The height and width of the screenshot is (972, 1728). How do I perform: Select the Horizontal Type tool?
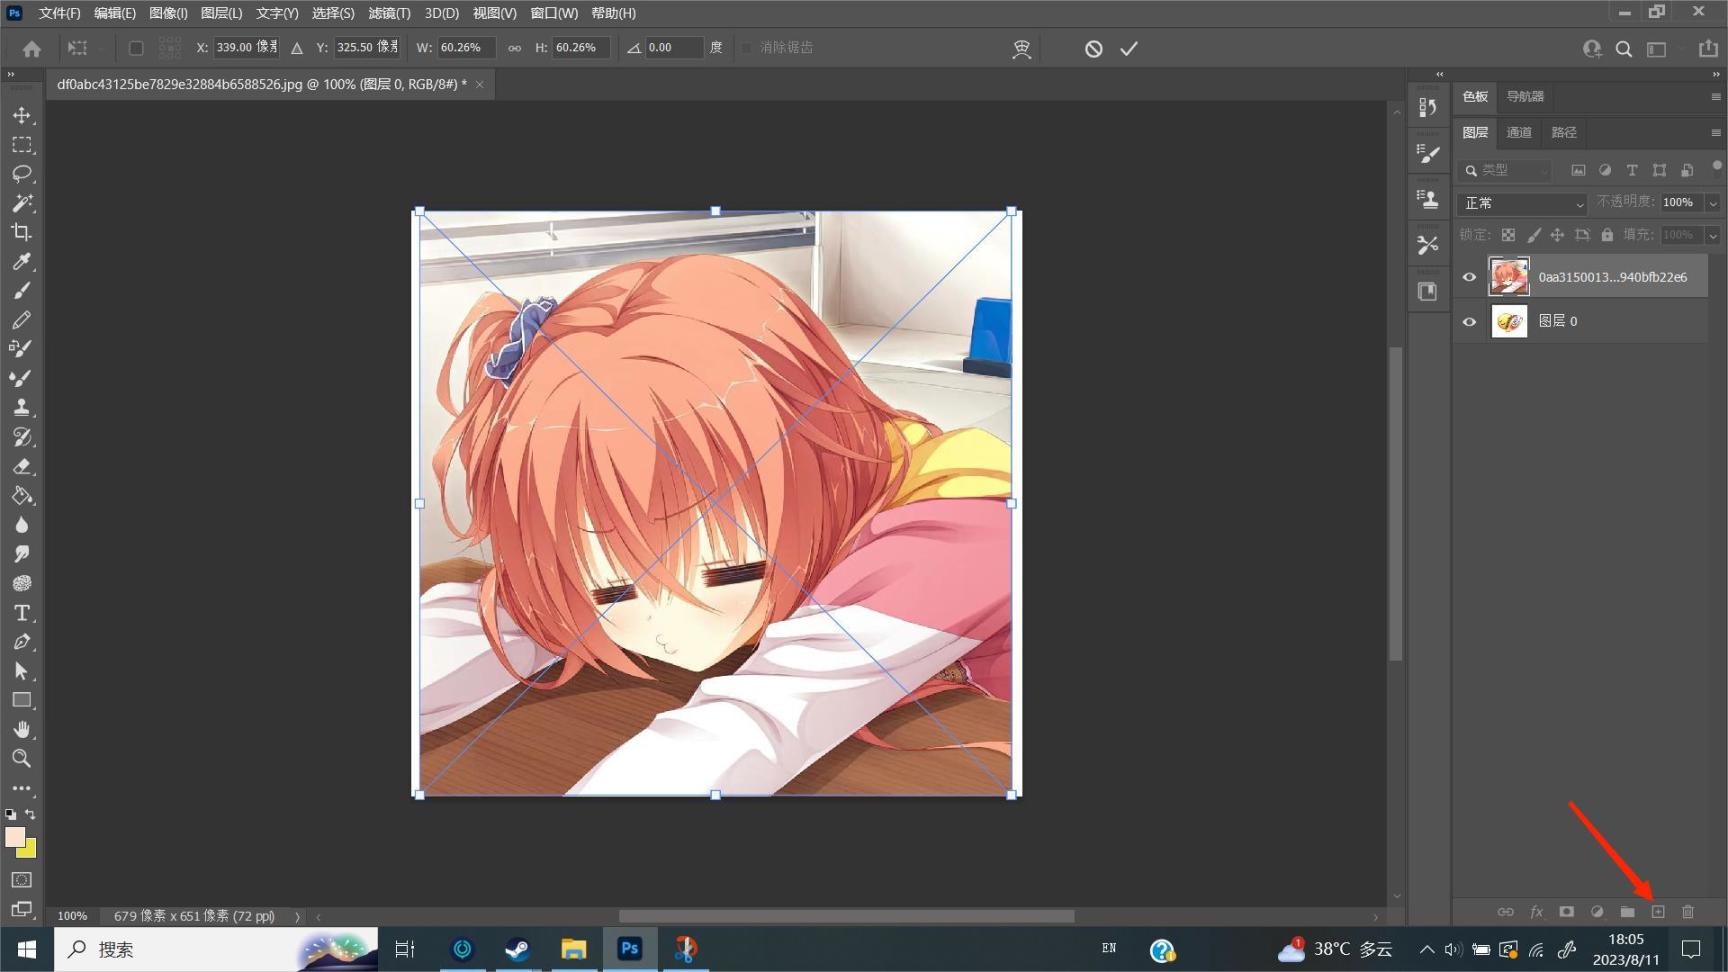(22, 613)
